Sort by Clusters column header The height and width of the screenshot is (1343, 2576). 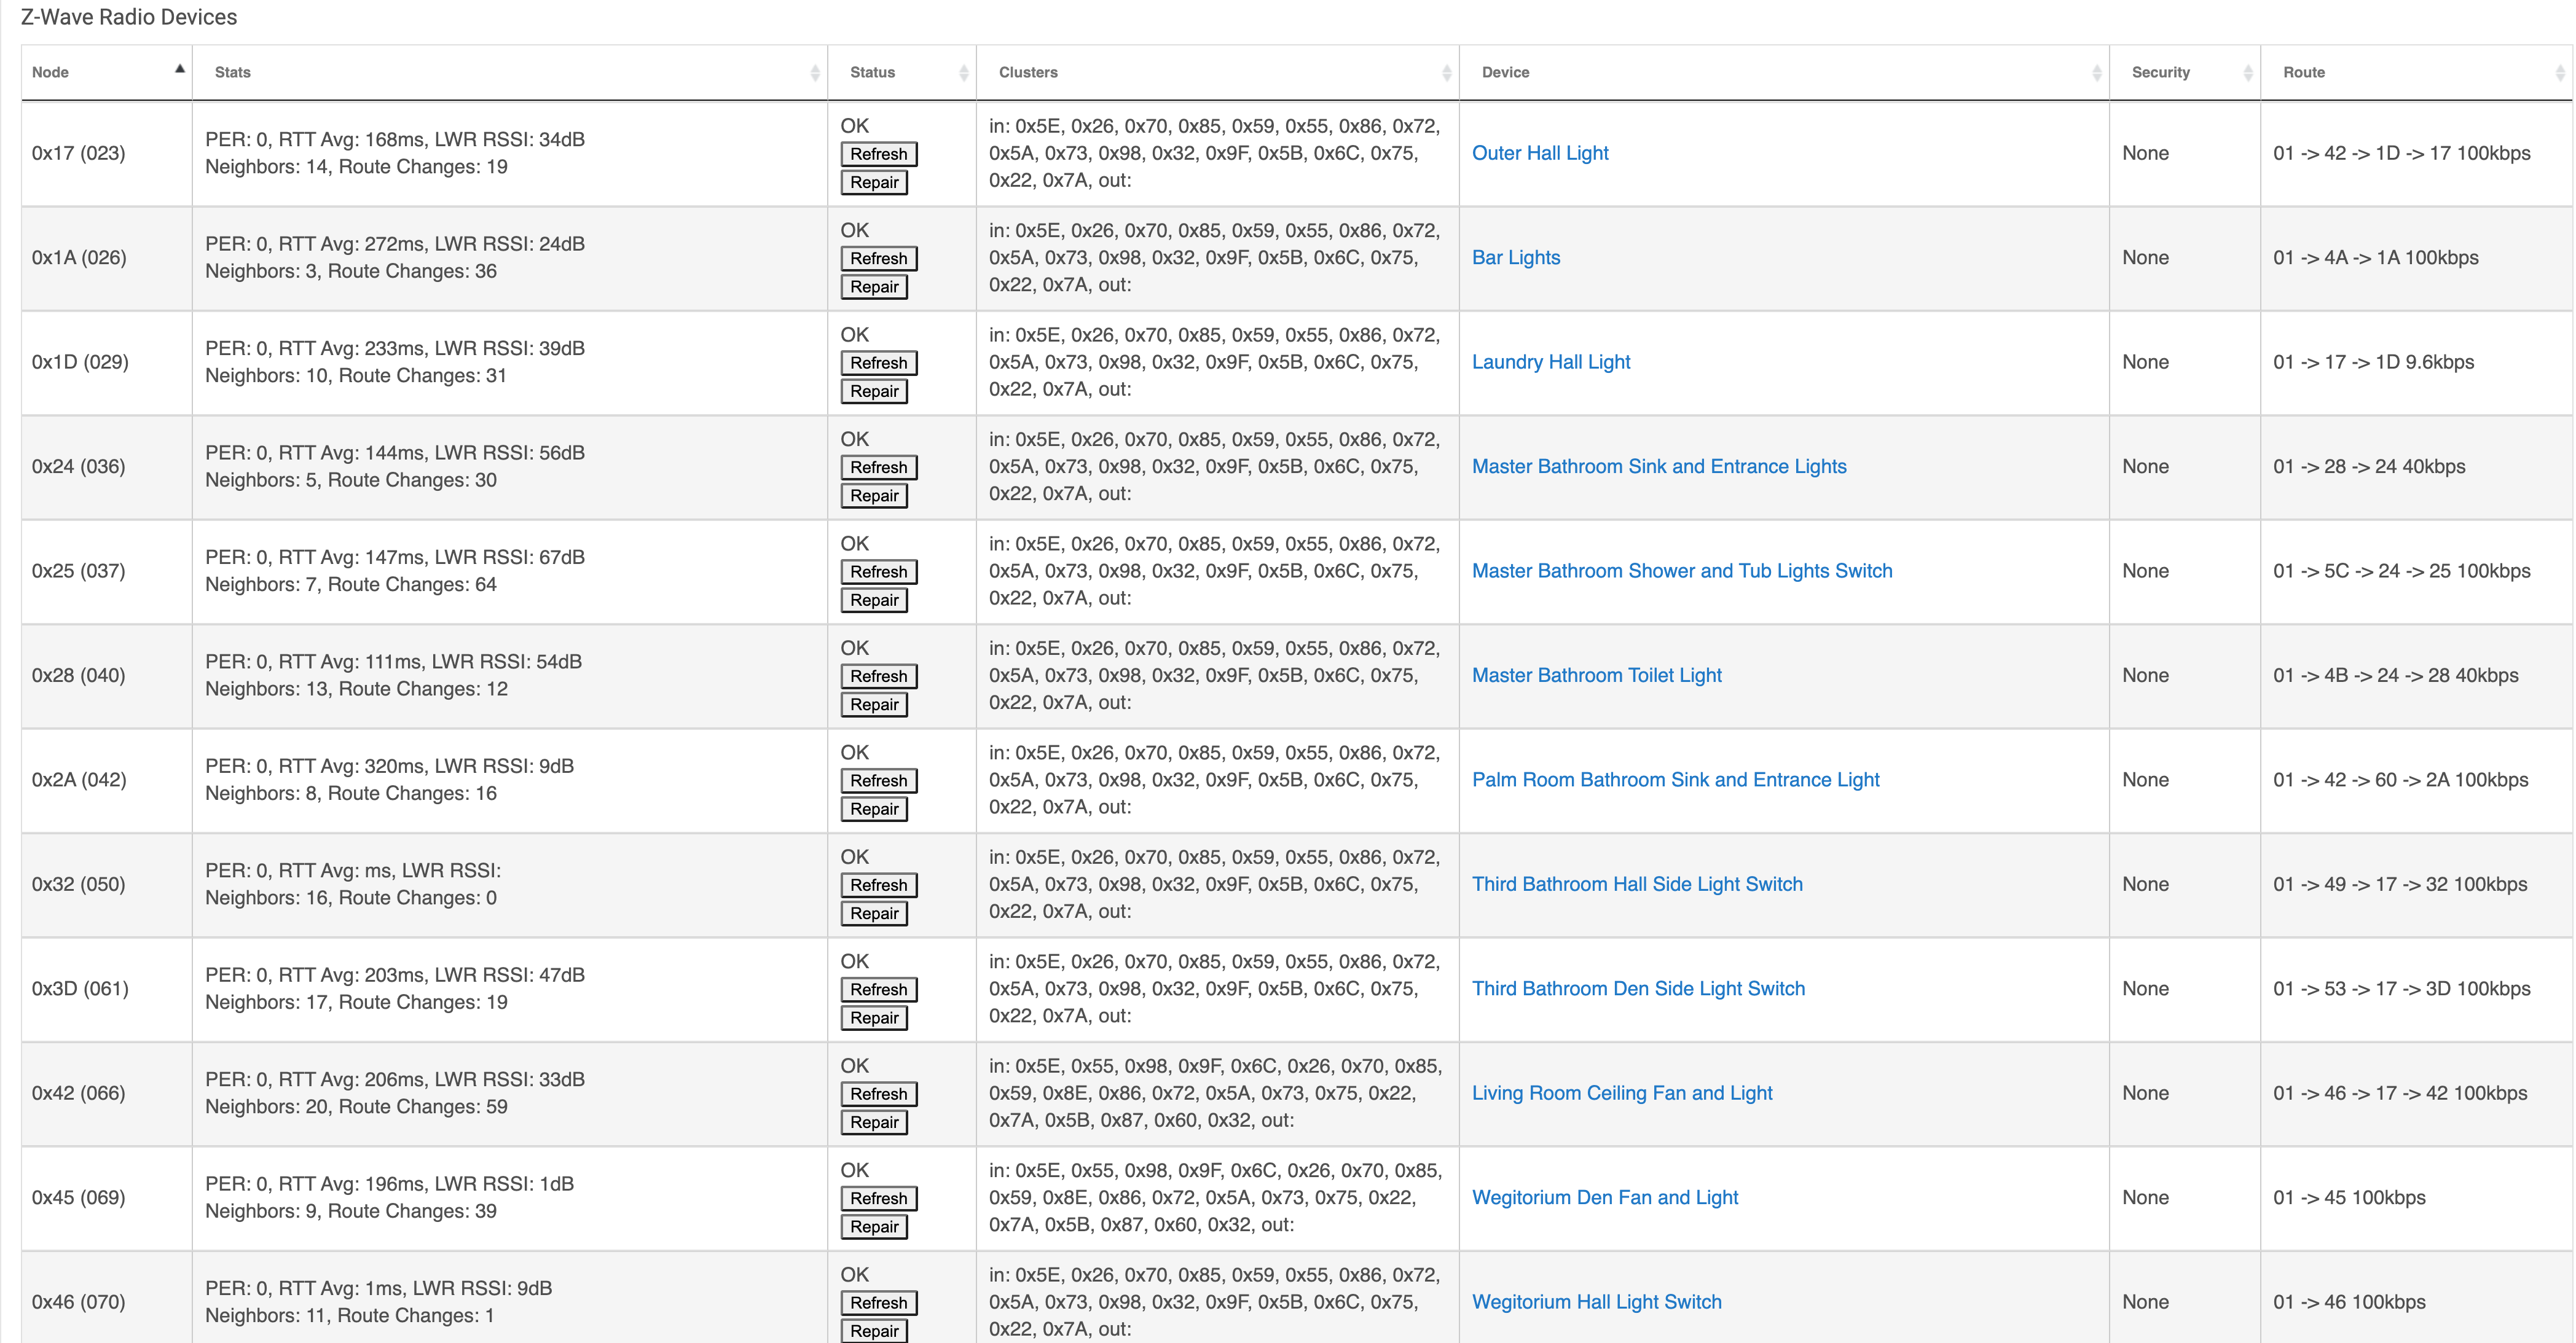tap(1218, 72)
